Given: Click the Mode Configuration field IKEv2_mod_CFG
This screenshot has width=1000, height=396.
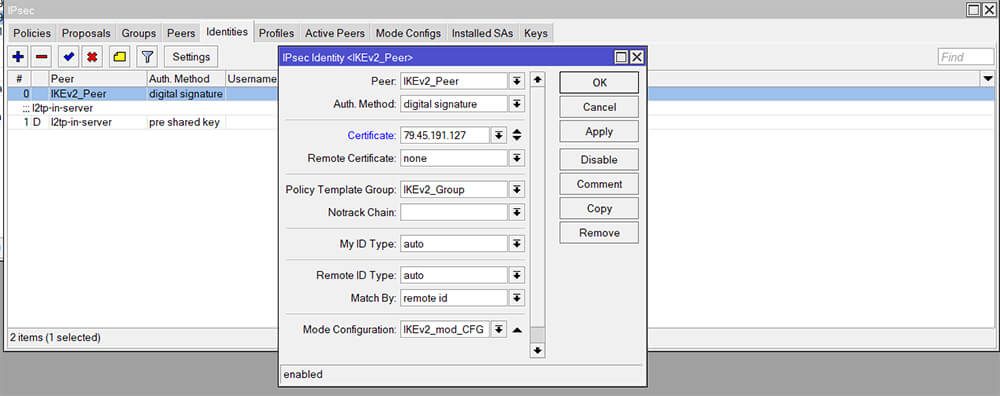Looking at the screenshot, I should coord(445,330).
